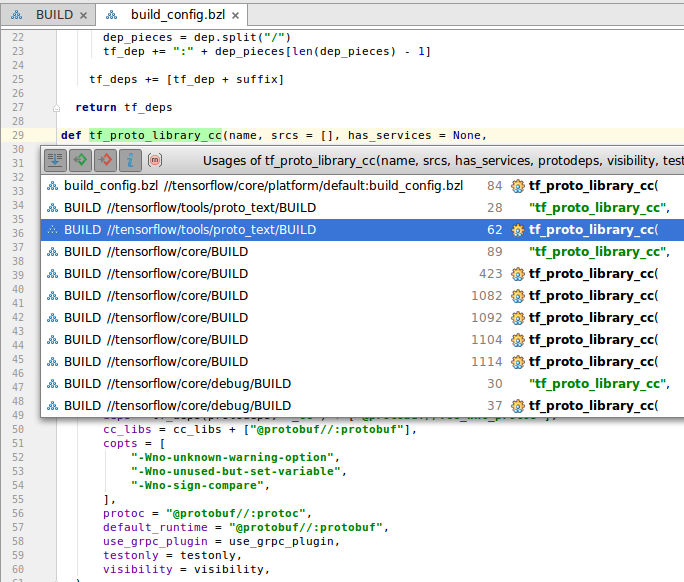Screen dimensions: 684x582
Task: Click the pink method 'm' icon in usages toolbar
Action: click(x=155, y=160)
